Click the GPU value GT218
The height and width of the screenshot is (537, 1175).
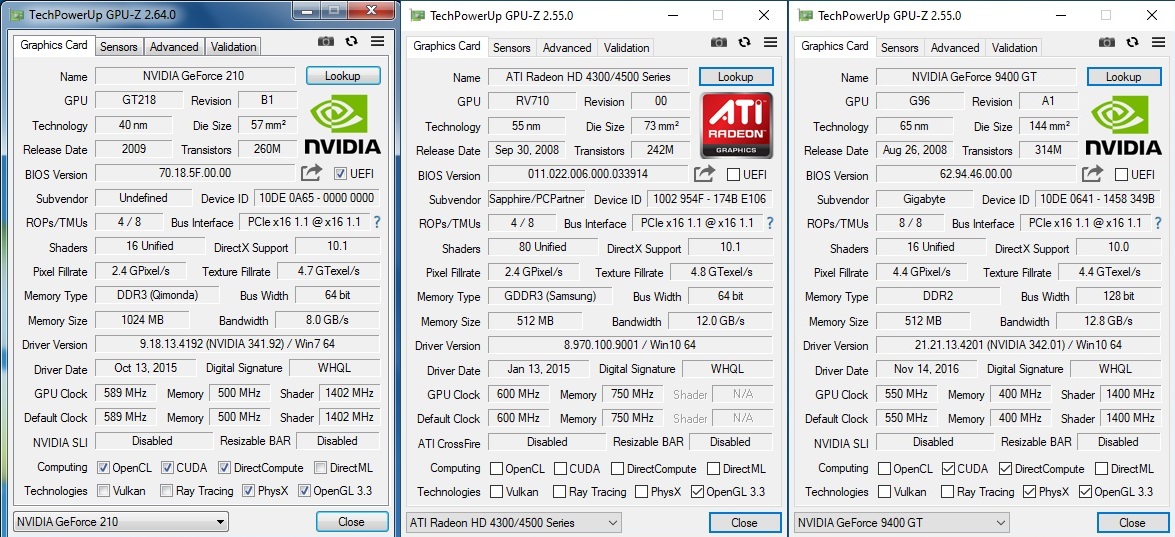coord(139,100)
